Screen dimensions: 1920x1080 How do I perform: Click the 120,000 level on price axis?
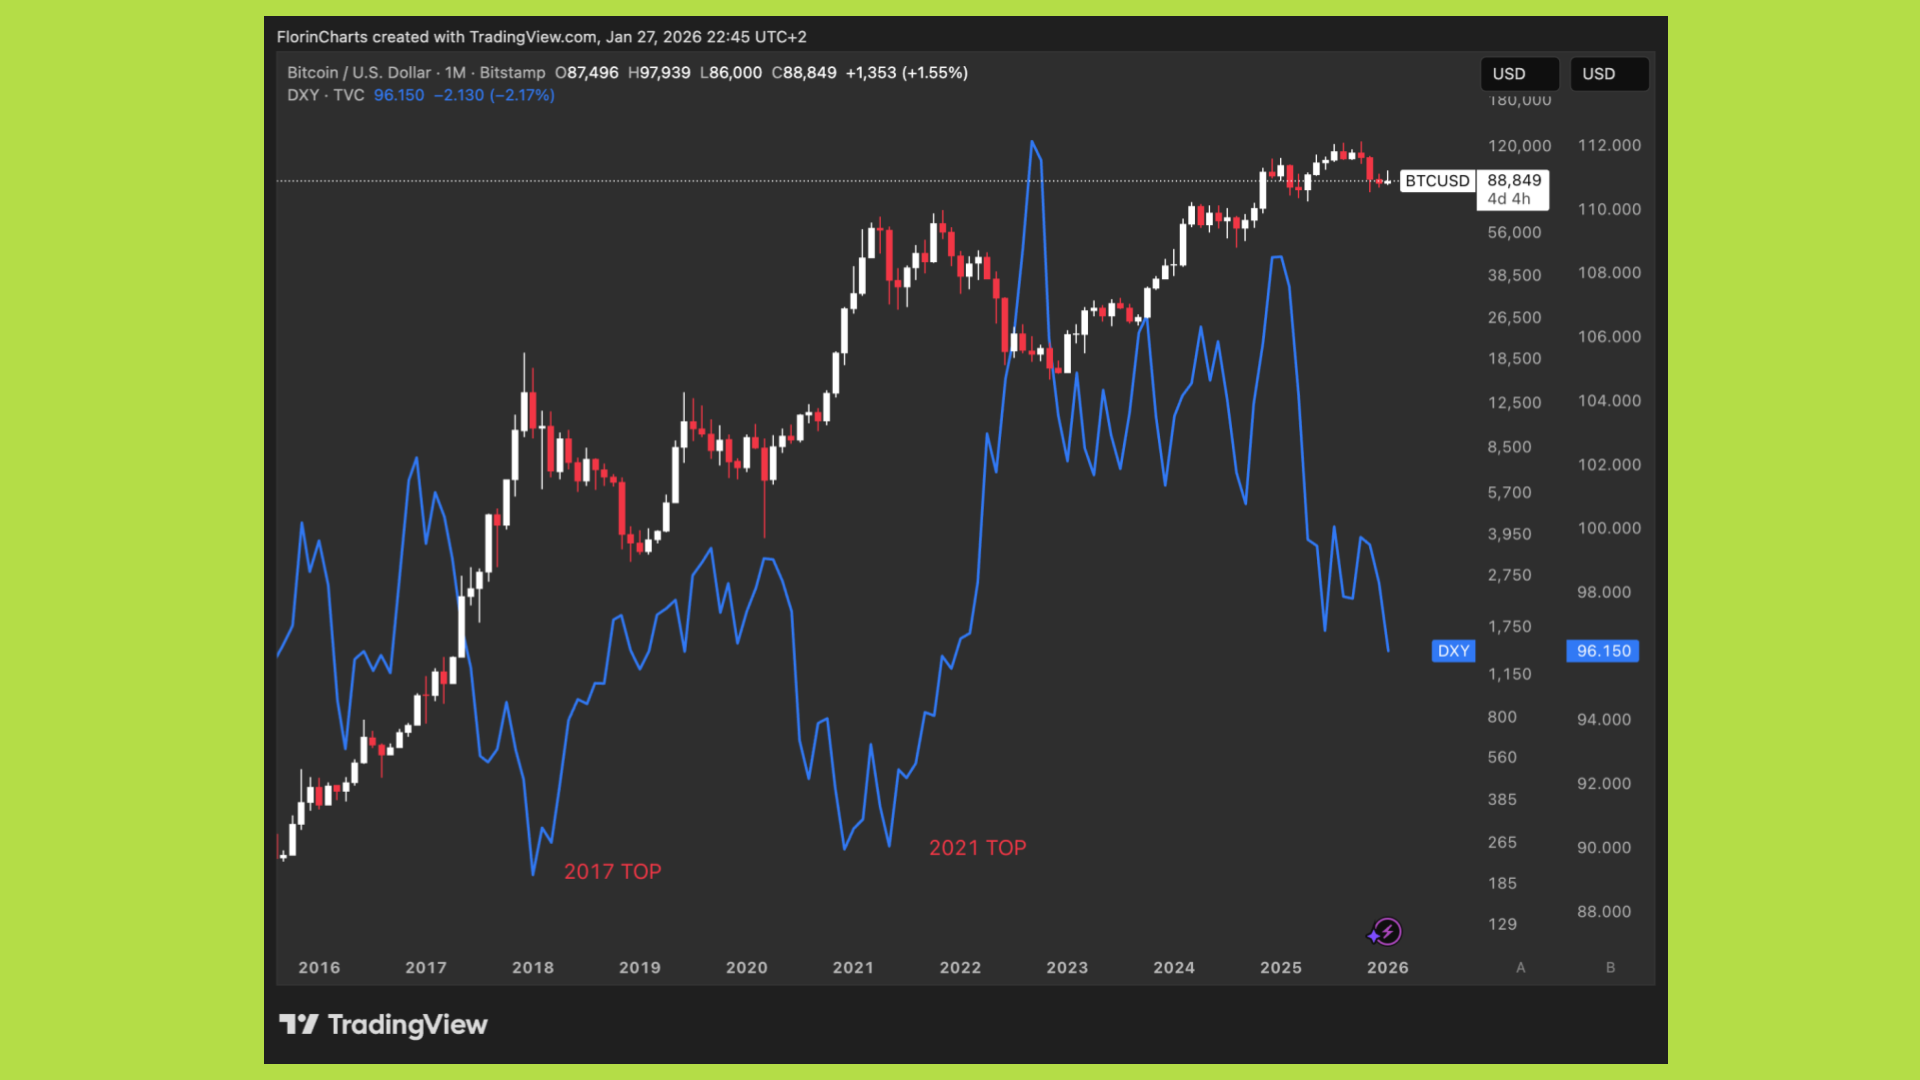click(1519, 146)
